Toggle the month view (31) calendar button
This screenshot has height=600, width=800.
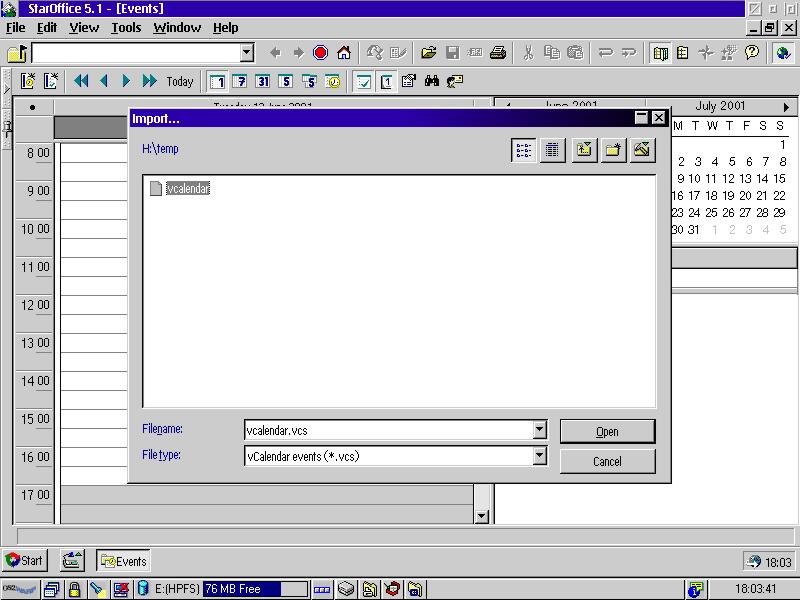point(262,81)
